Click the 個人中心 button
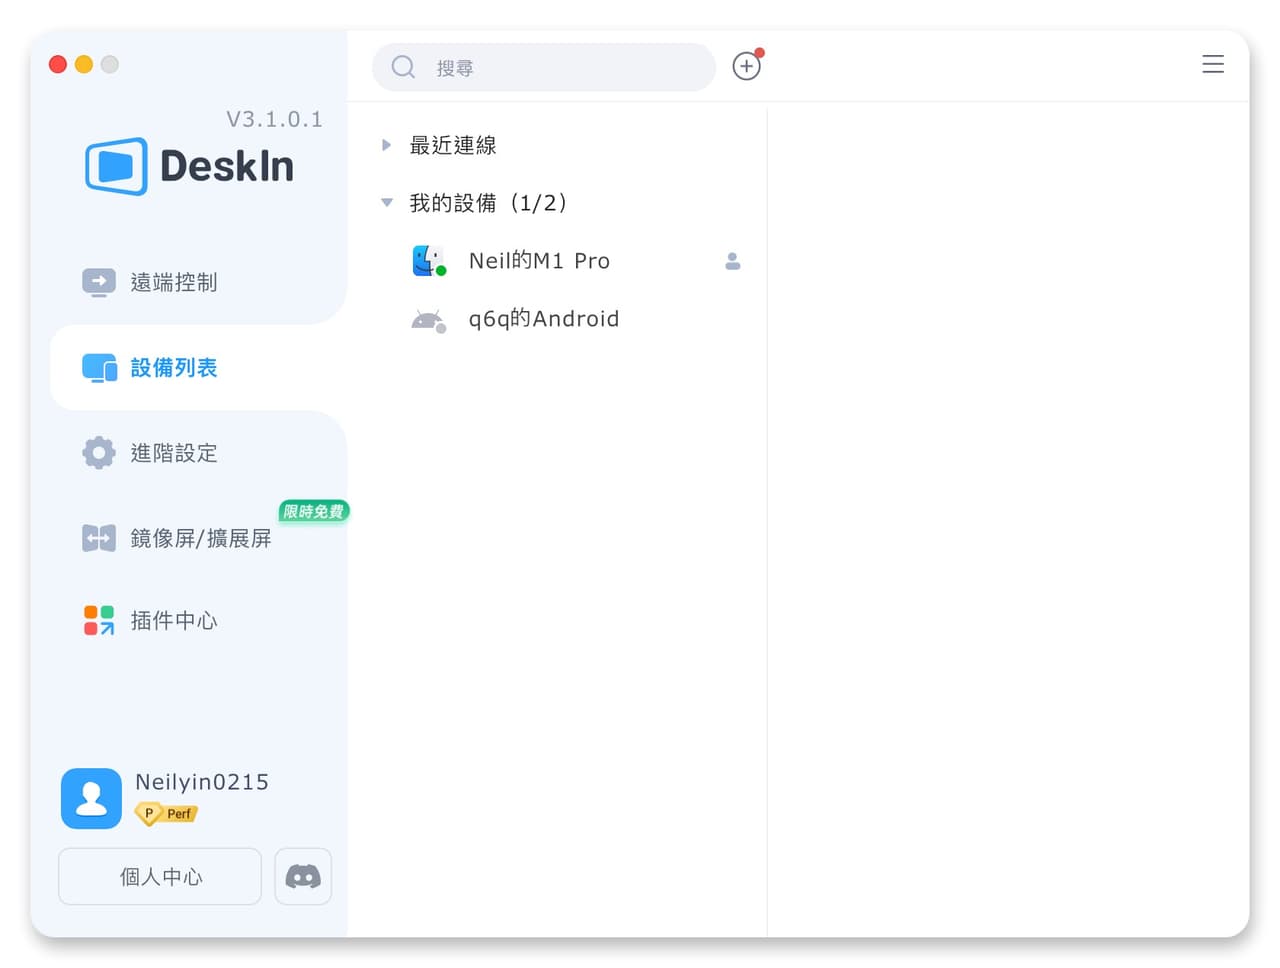Screen dimensions: 1280x968 pos(160,877)
